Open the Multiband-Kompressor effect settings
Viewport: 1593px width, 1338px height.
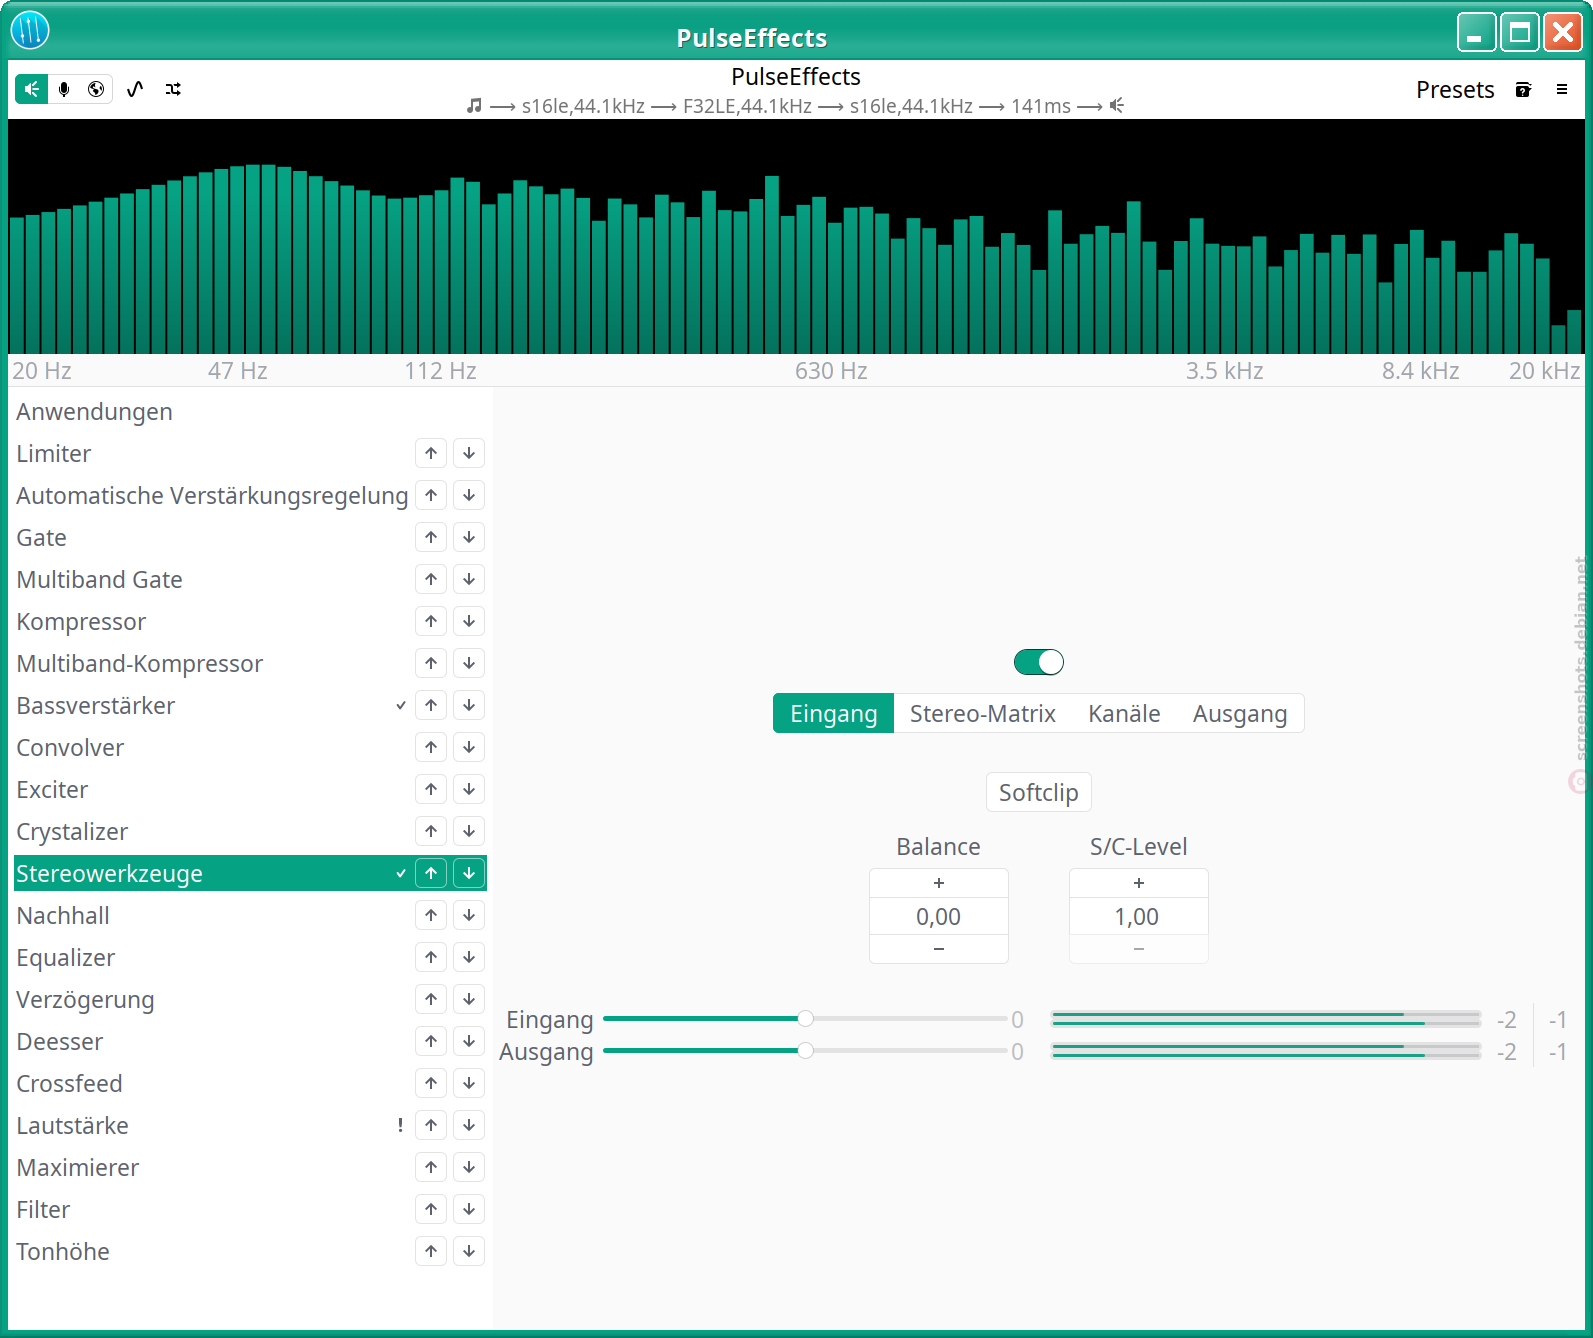coord(250,663)
